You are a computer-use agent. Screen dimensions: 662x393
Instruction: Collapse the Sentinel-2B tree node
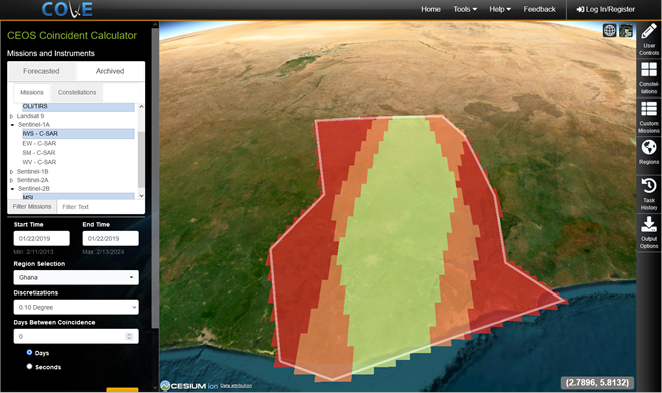click(x=12, y=189)
